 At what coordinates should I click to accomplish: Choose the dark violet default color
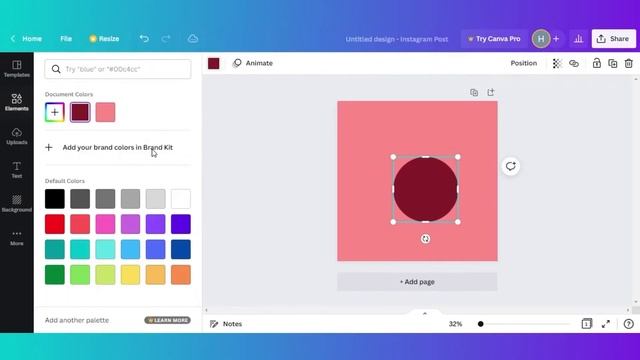point(181,224)
